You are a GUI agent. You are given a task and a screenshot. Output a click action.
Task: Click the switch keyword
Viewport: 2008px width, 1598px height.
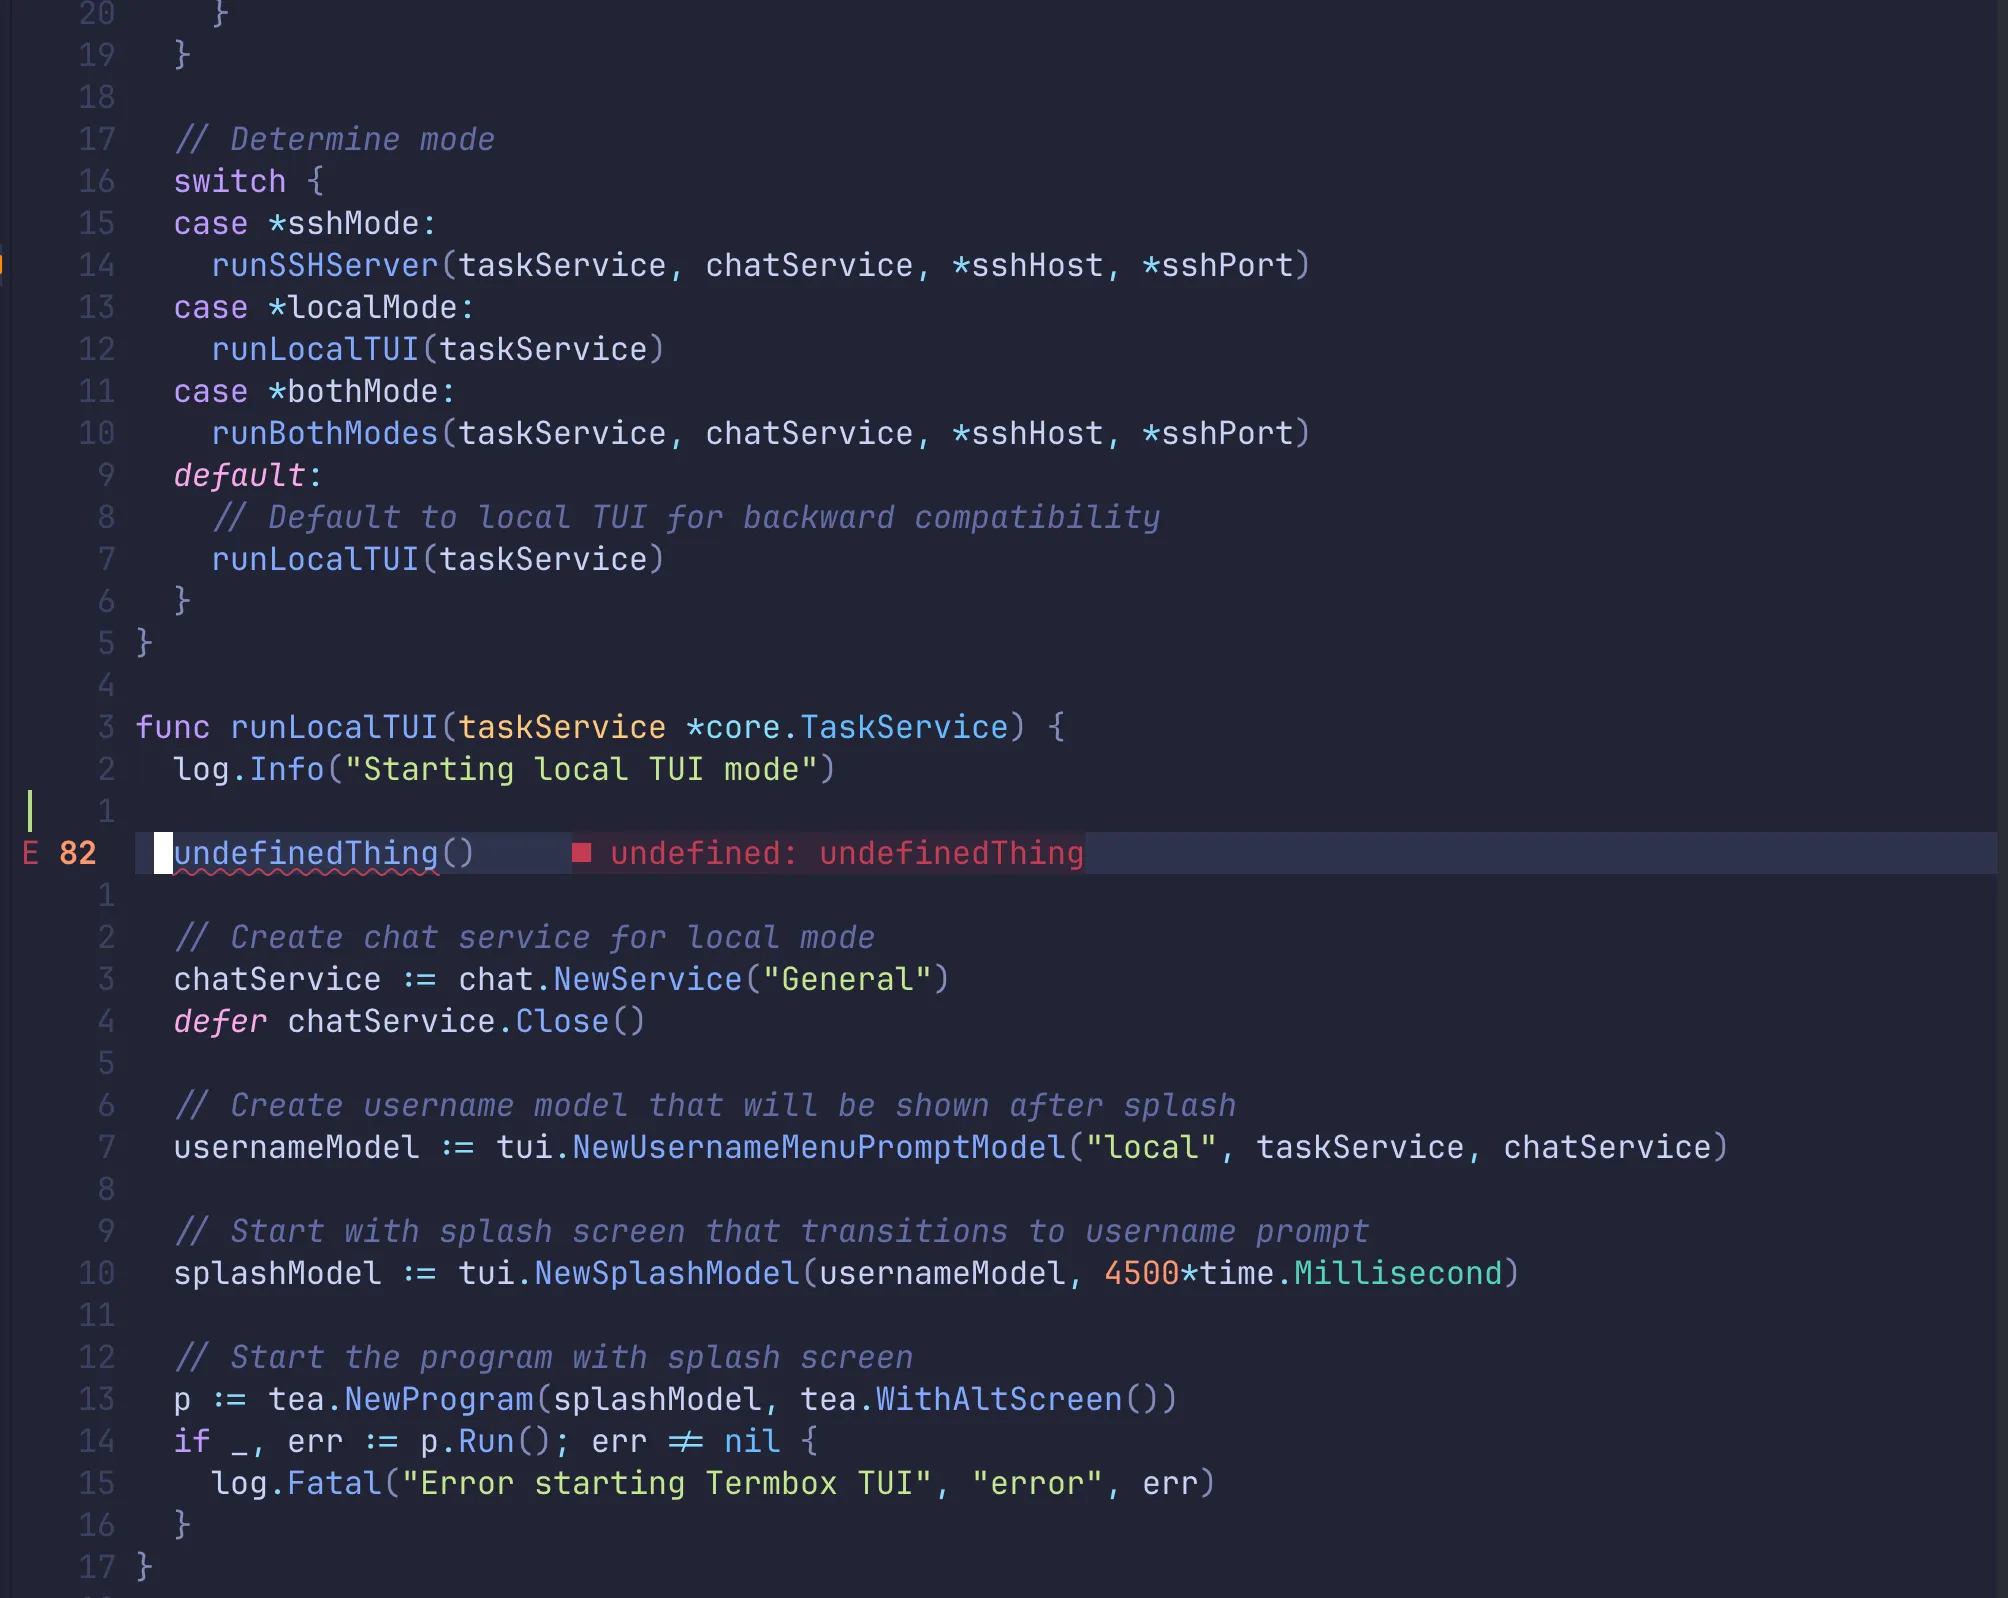(230, 181)
